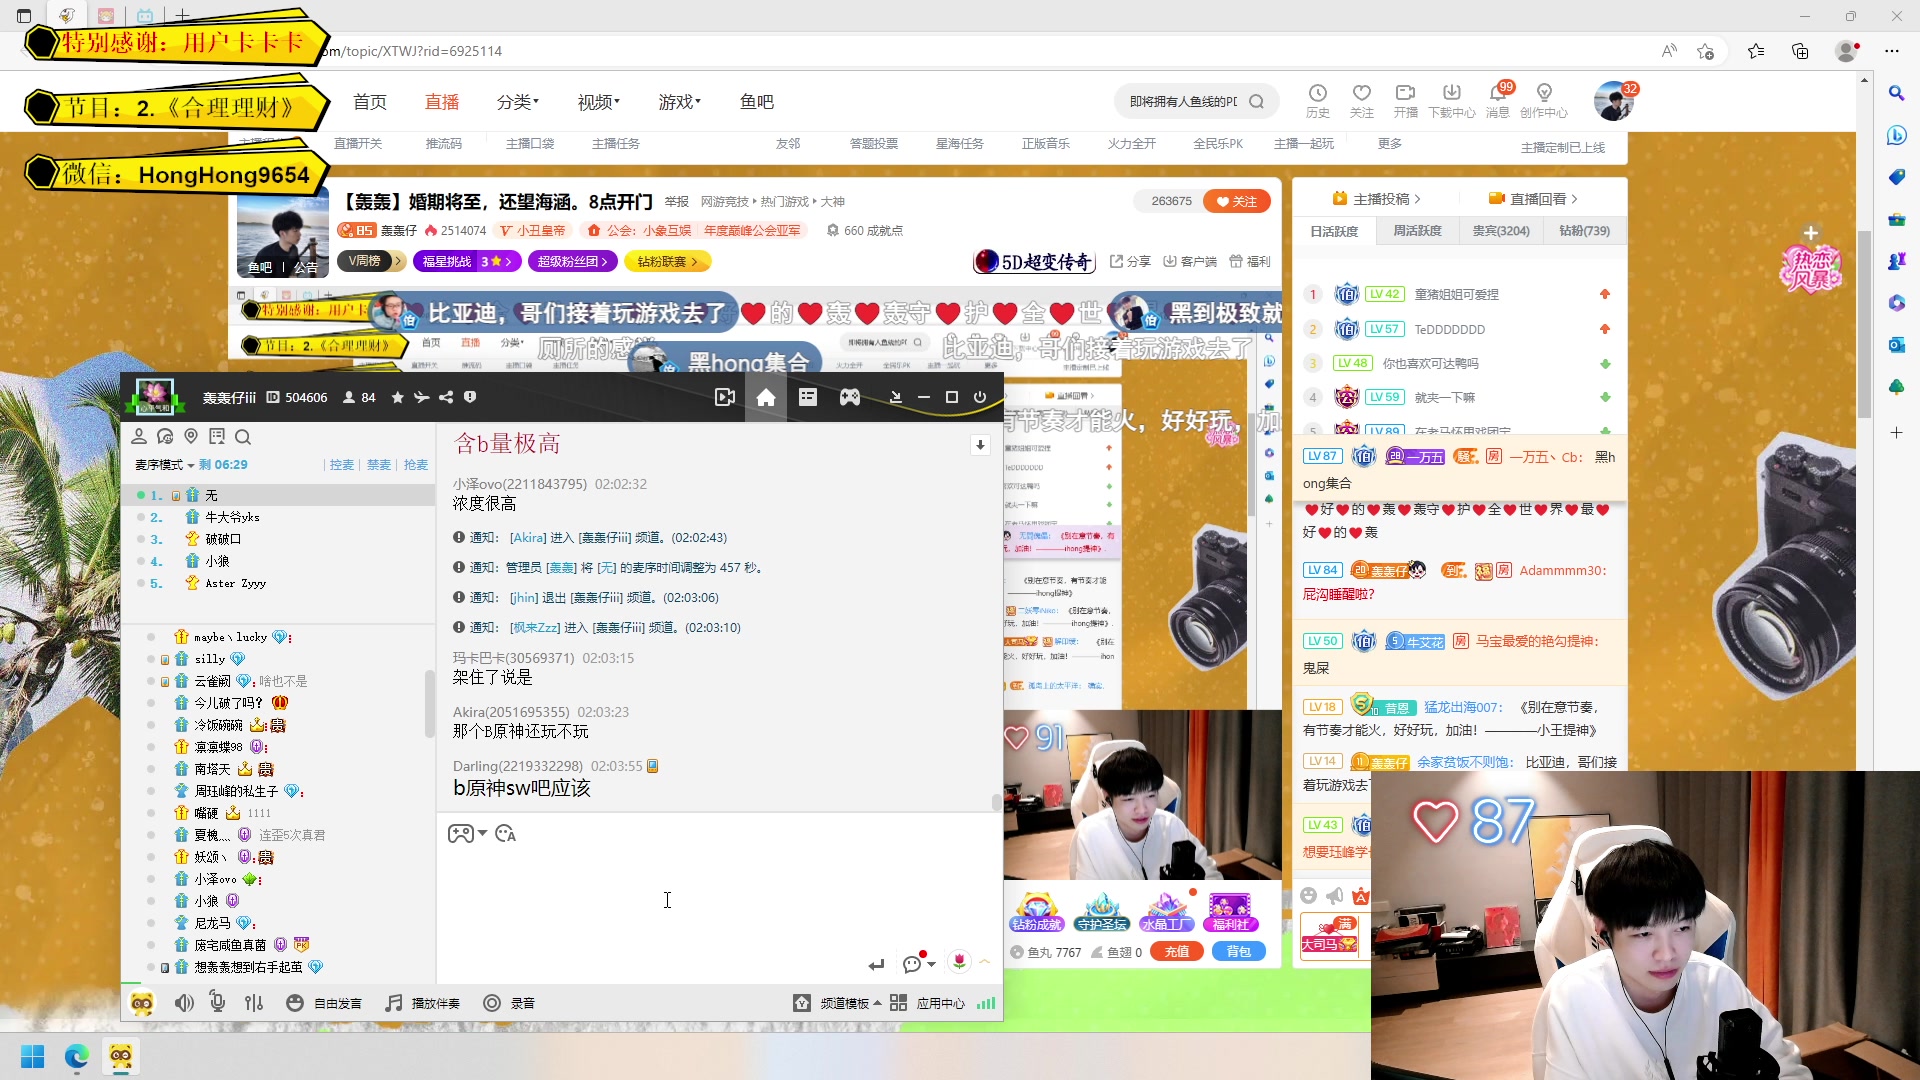1920x1080 pixels.
Task: Switch to the 周活跃度 tab
Action: 1417,231
